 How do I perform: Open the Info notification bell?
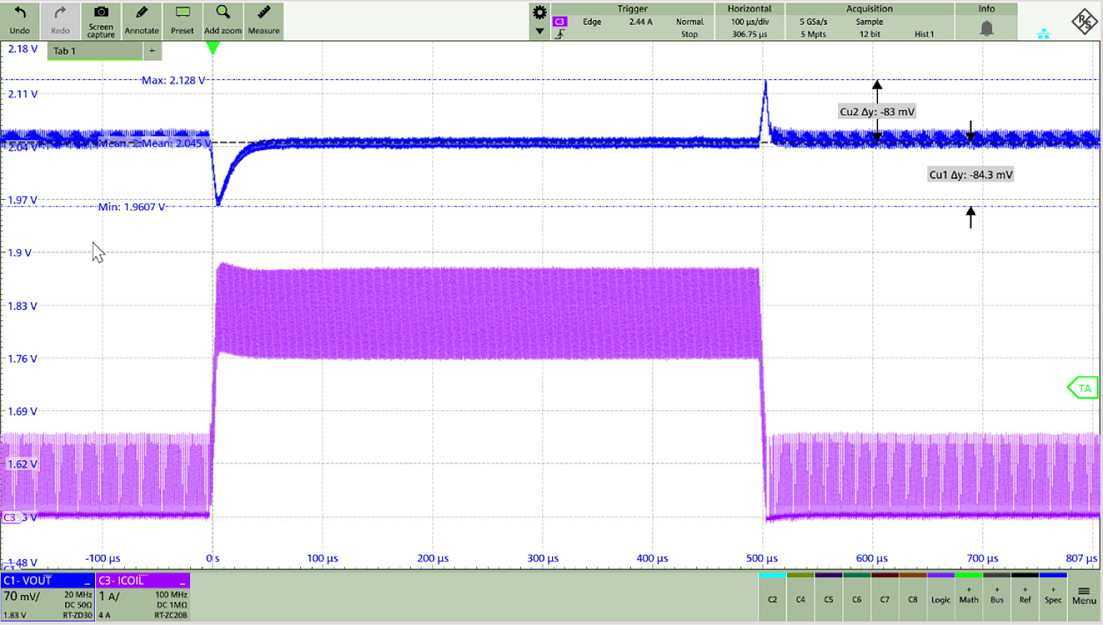[x=986, y=29]
